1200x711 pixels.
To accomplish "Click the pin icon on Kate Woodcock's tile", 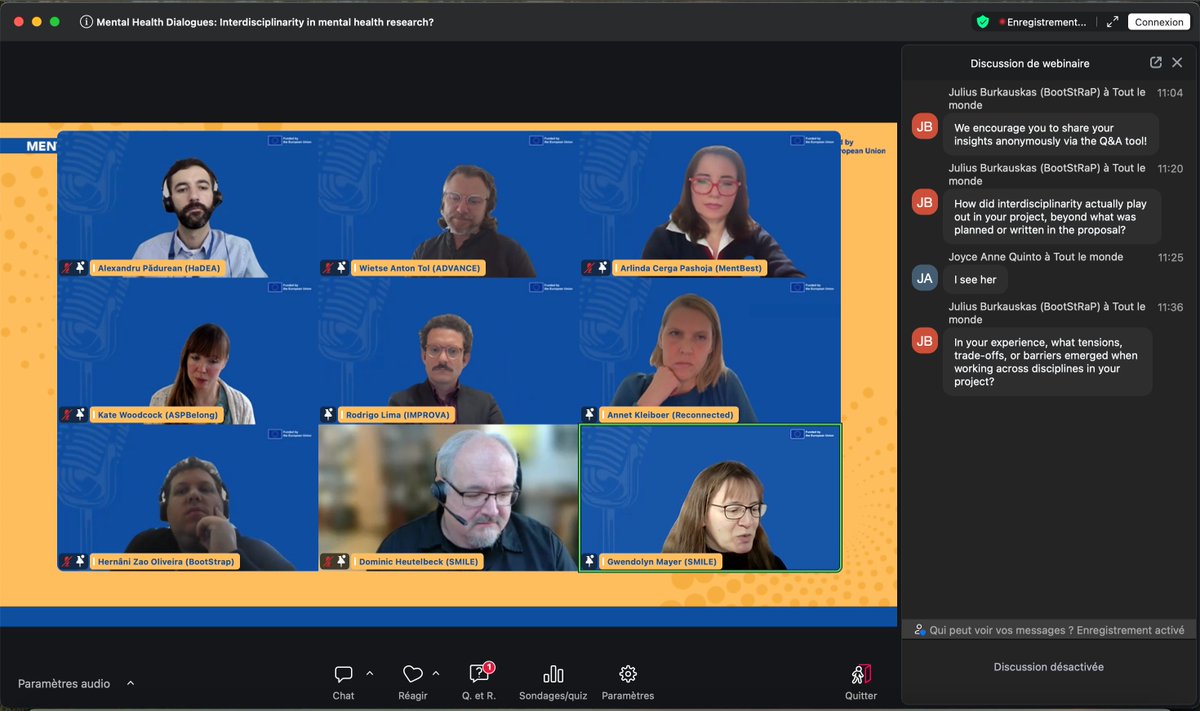I will [81, 414].
